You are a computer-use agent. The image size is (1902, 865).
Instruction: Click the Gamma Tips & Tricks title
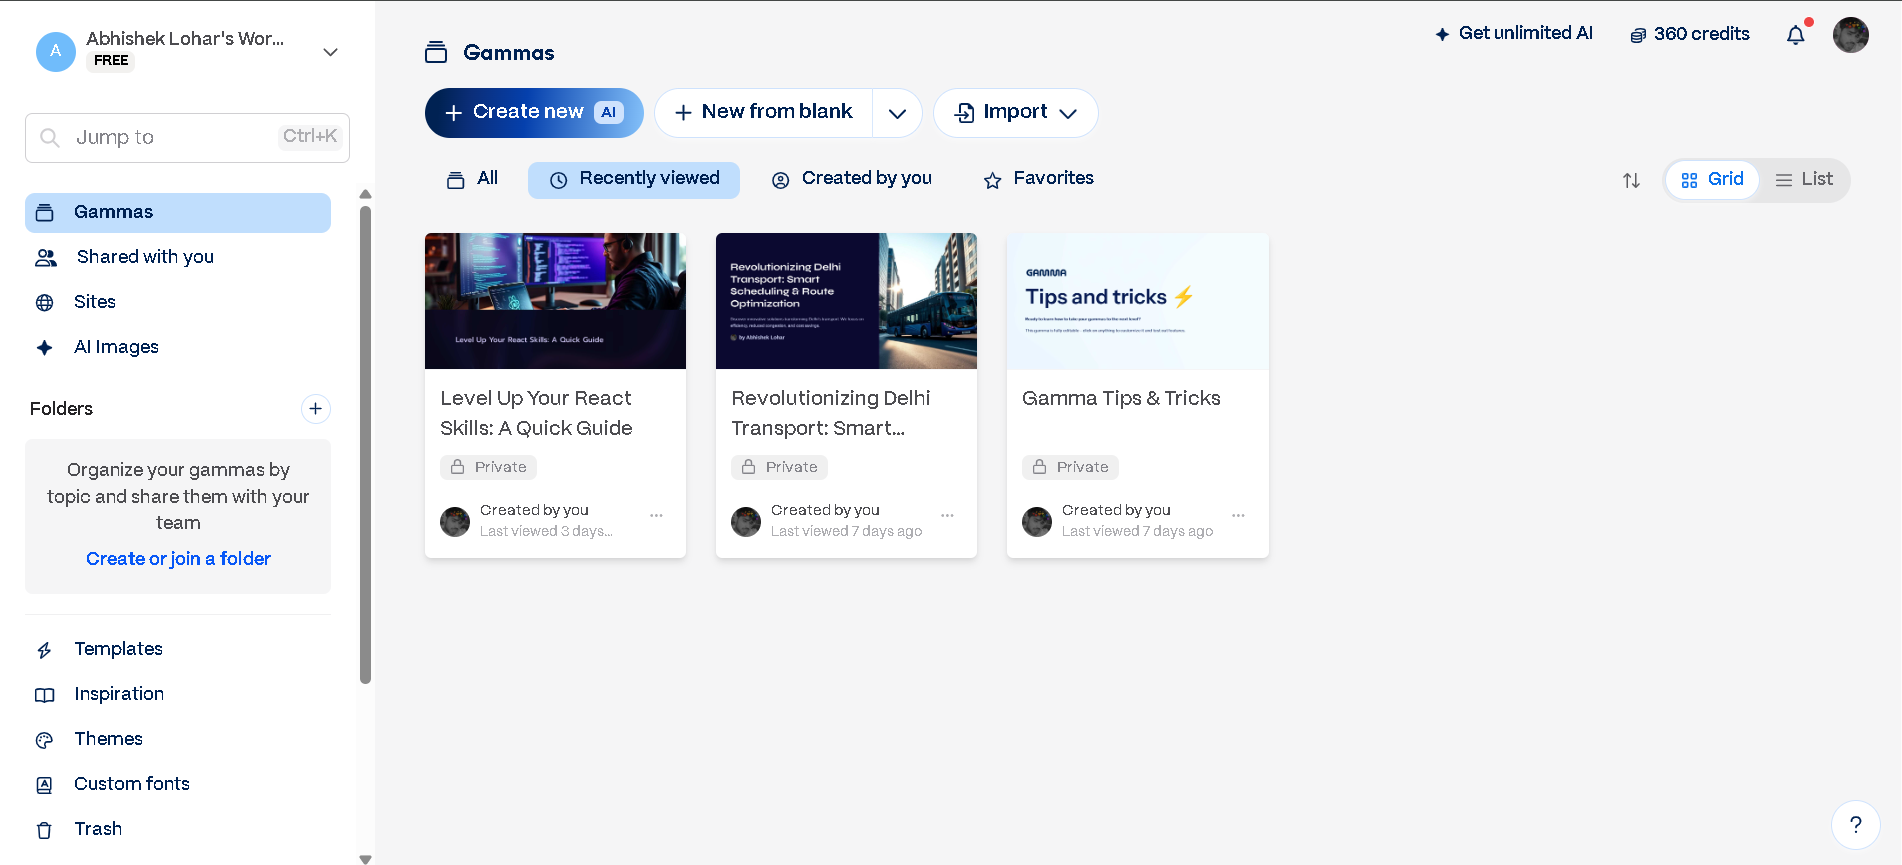click(x=1121, y=398)
